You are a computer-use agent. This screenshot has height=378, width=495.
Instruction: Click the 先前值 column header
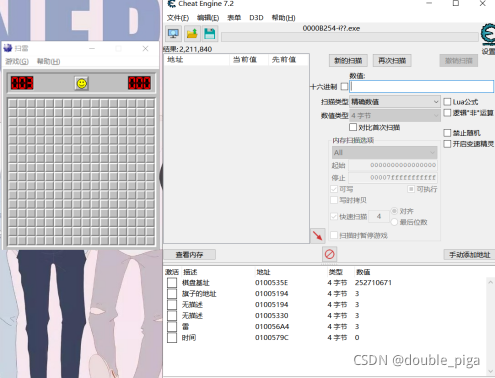click(288, 60)
